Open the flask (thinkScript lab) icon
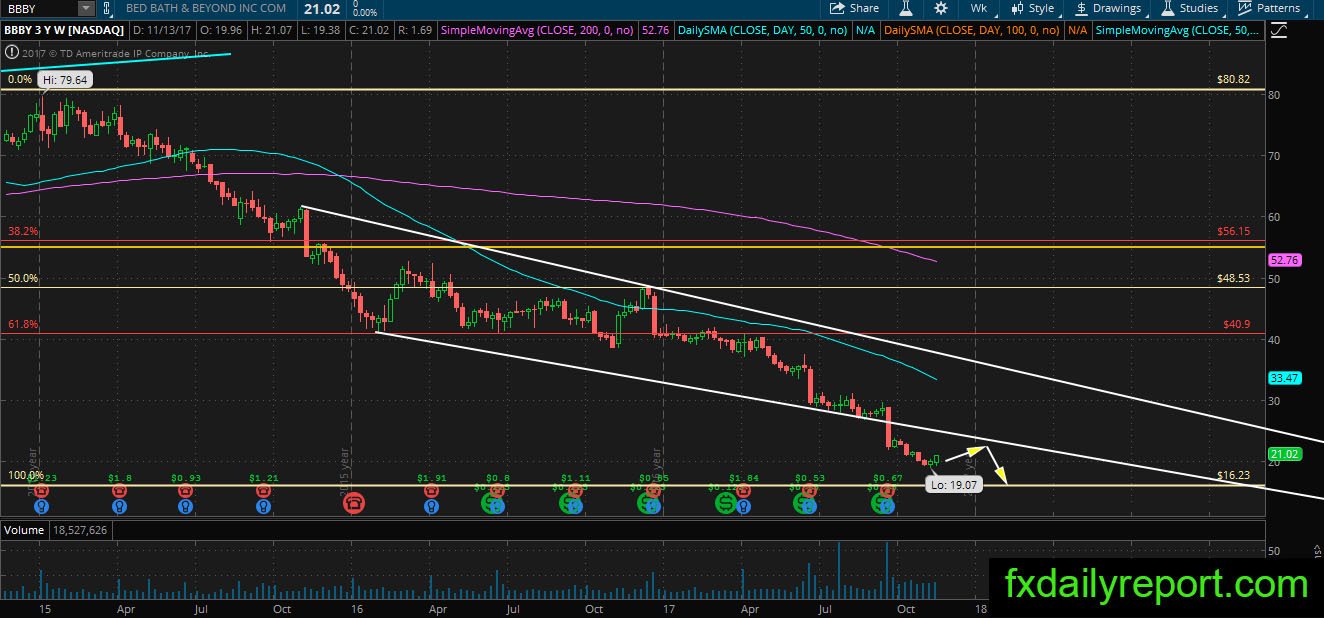This screenshot has width=1324, height=618. 906,8
